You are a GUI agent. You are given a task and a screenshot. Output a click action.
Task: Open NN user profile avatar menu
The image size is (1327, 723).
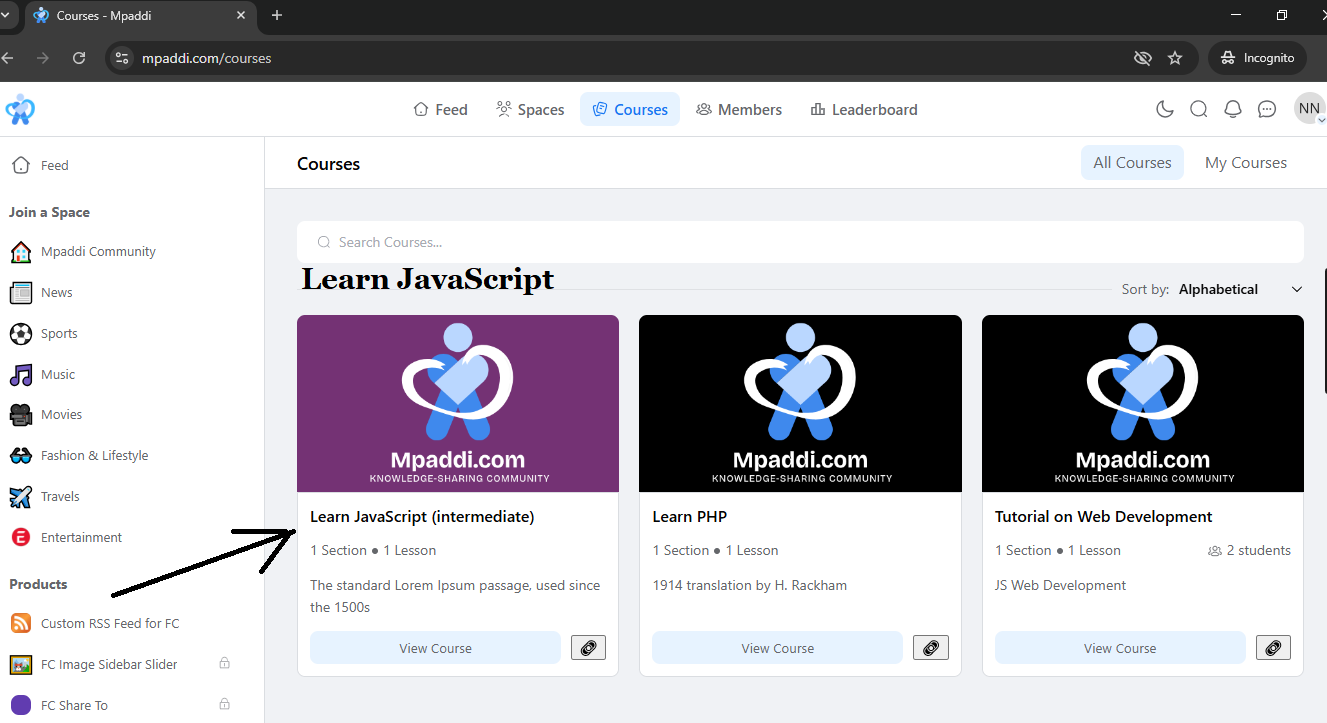1309,109
